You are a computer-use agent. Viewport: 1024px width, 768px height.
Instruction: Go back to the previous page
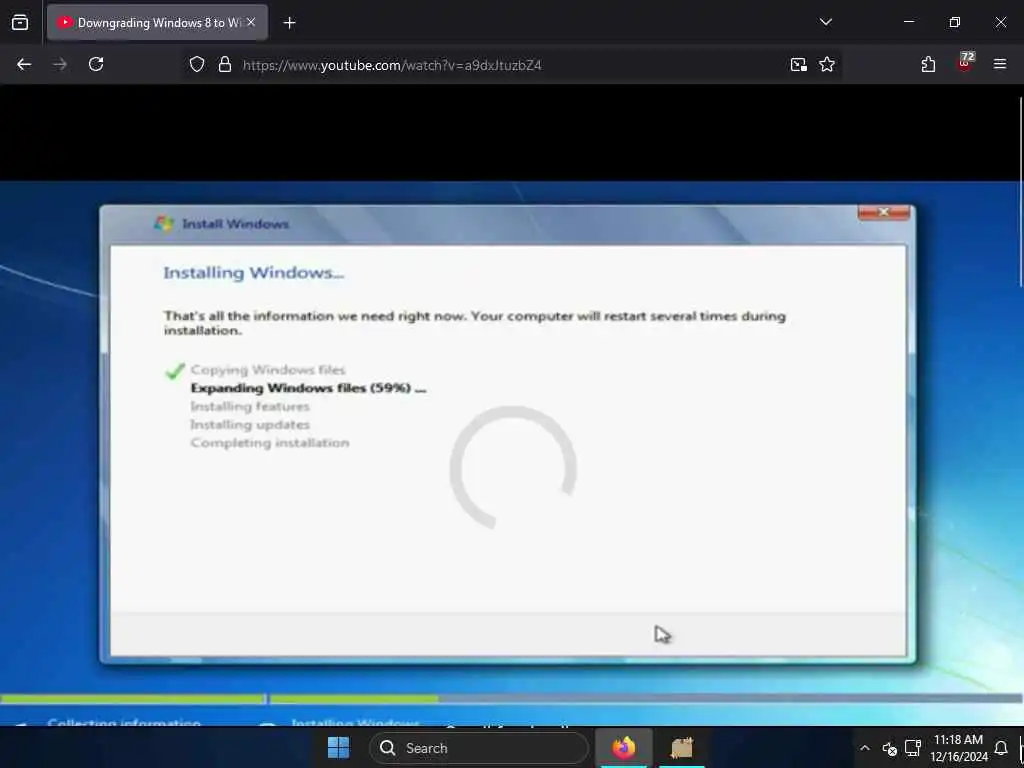point(24,64)
